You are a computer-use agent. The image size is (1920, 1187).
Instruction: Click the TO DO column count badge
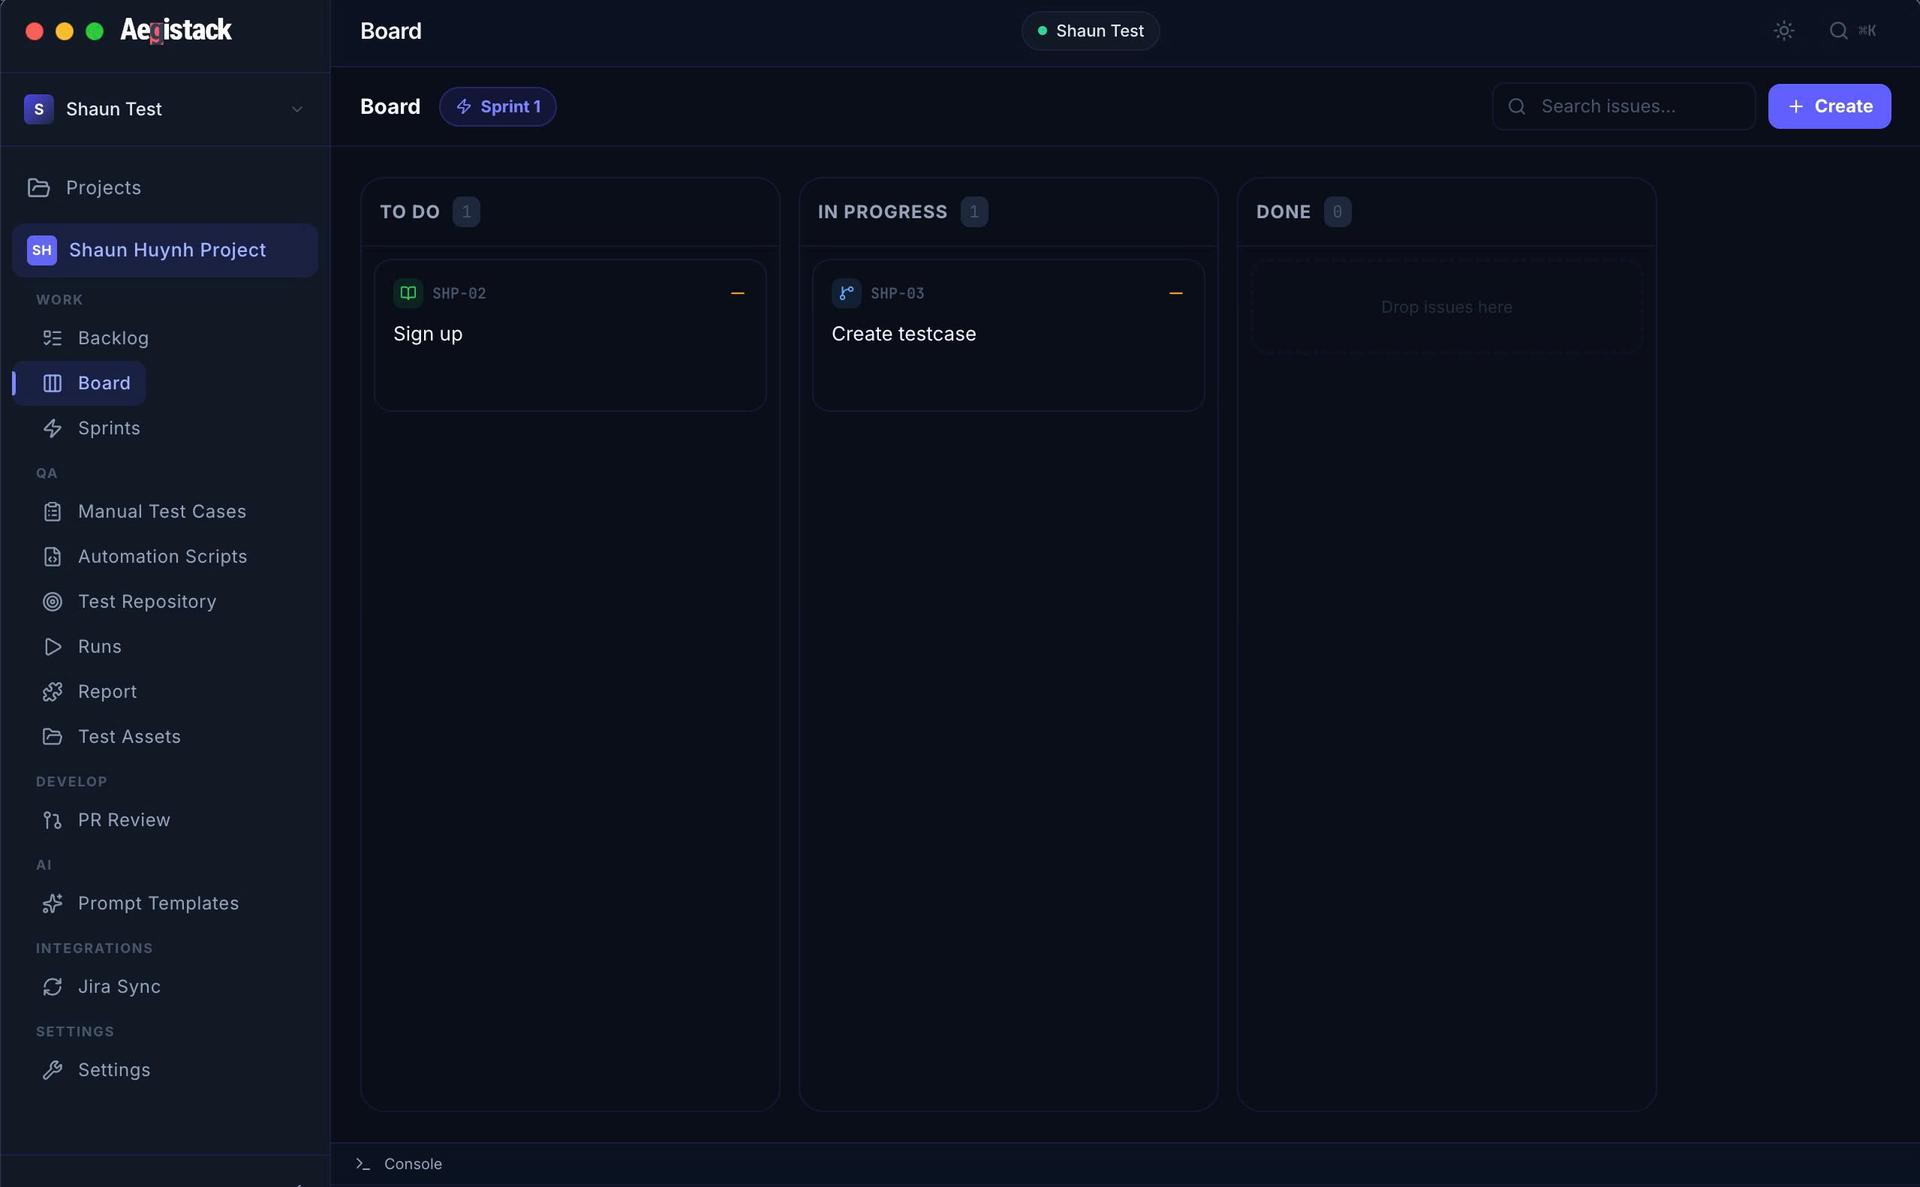click(x=466, y=212)
